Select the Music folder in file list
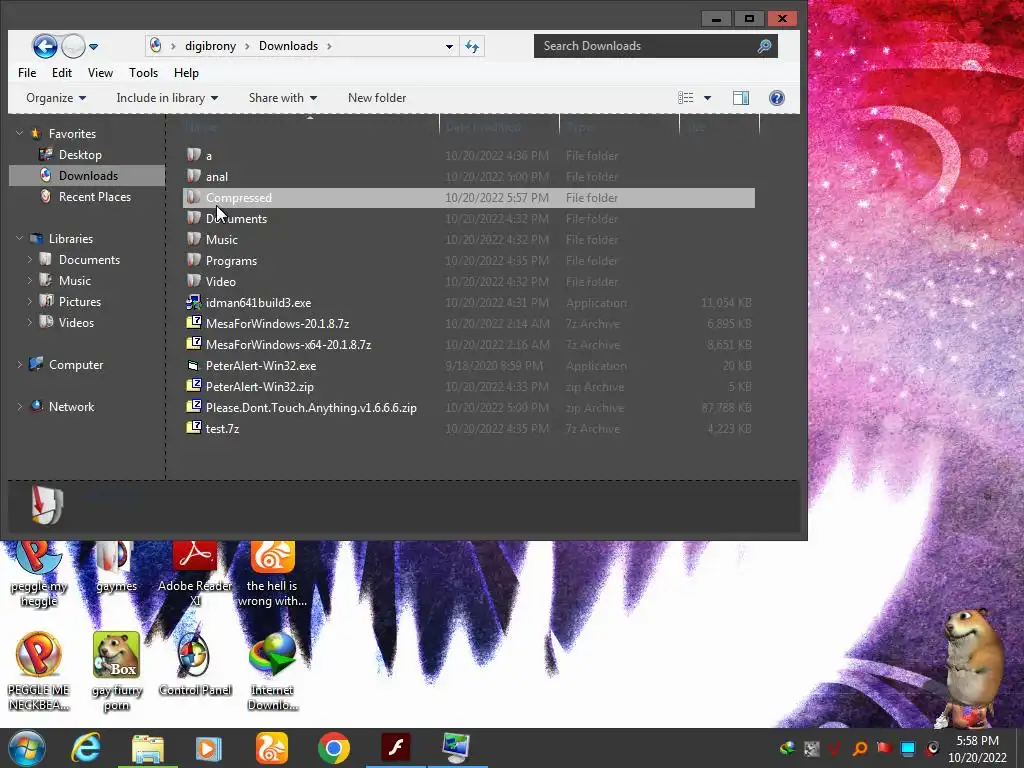The height and width of the screenshot is (768, 1024). tap(221, 240)
